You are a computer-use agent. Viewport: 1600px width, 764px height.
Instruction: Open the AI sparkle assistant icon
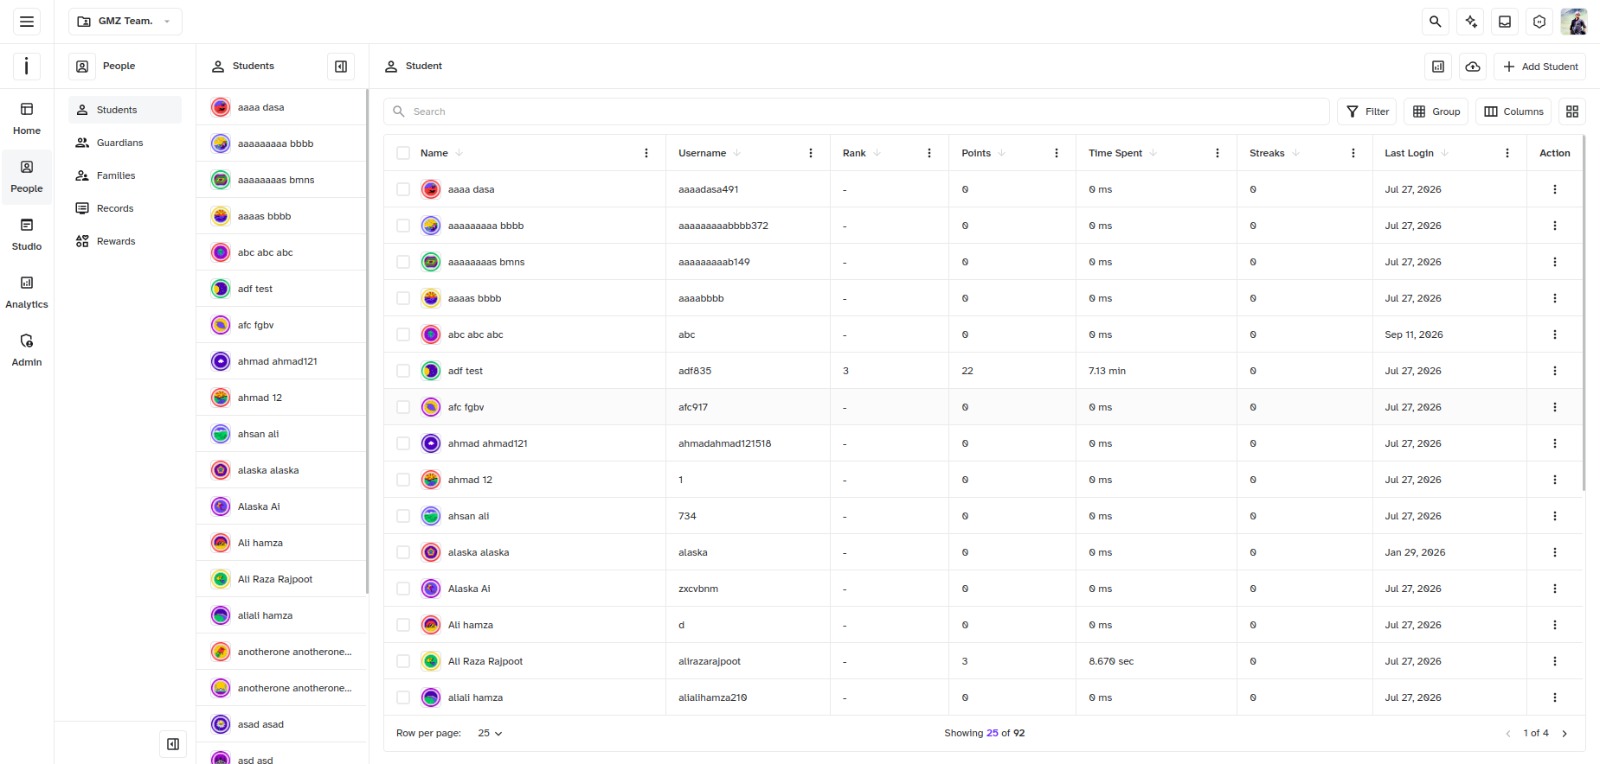[x=1470, y=21]
